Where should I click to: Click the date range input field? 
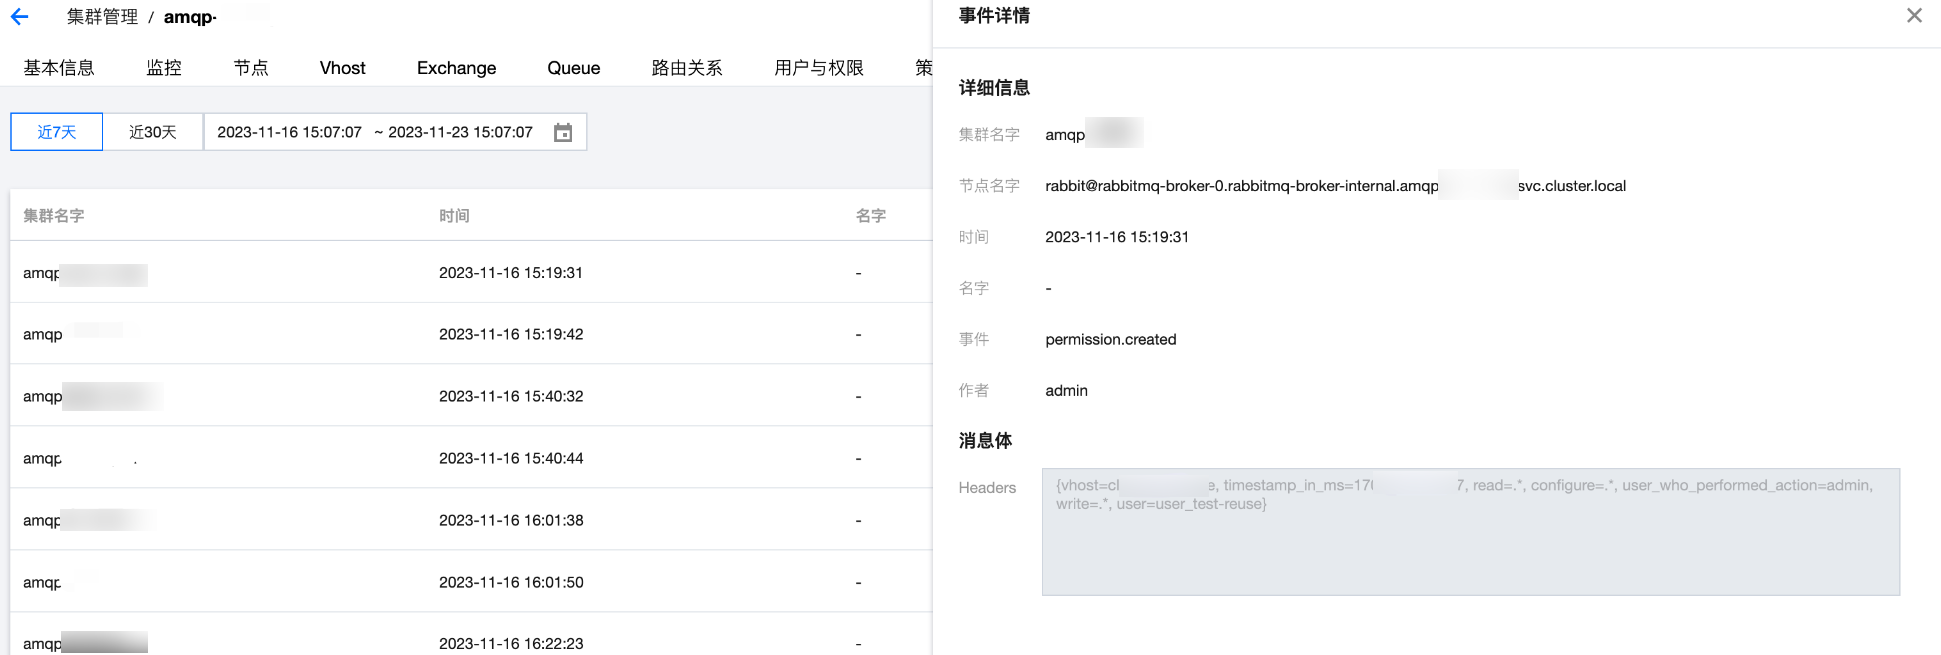pyautogui.click(x=395, y=132)
